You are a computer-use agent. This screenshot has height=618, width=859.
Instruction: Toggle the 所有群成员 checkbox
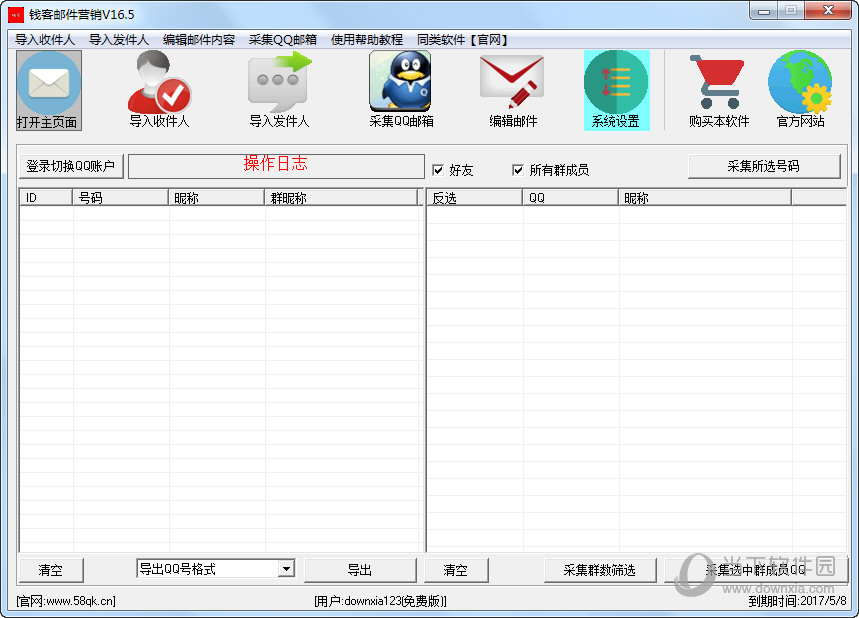pyautogui.click(x=518, y=170)
